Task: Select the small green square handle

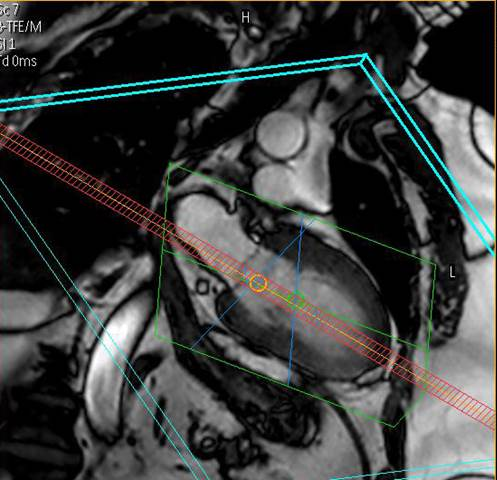Action: click(x=296, y=299)
